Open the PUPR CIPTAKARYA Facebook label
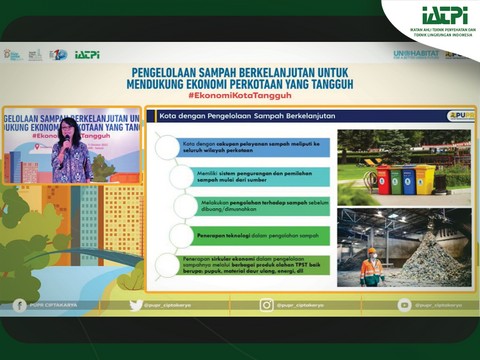This screenshot has width=480, height=360. tap(53, 305)
